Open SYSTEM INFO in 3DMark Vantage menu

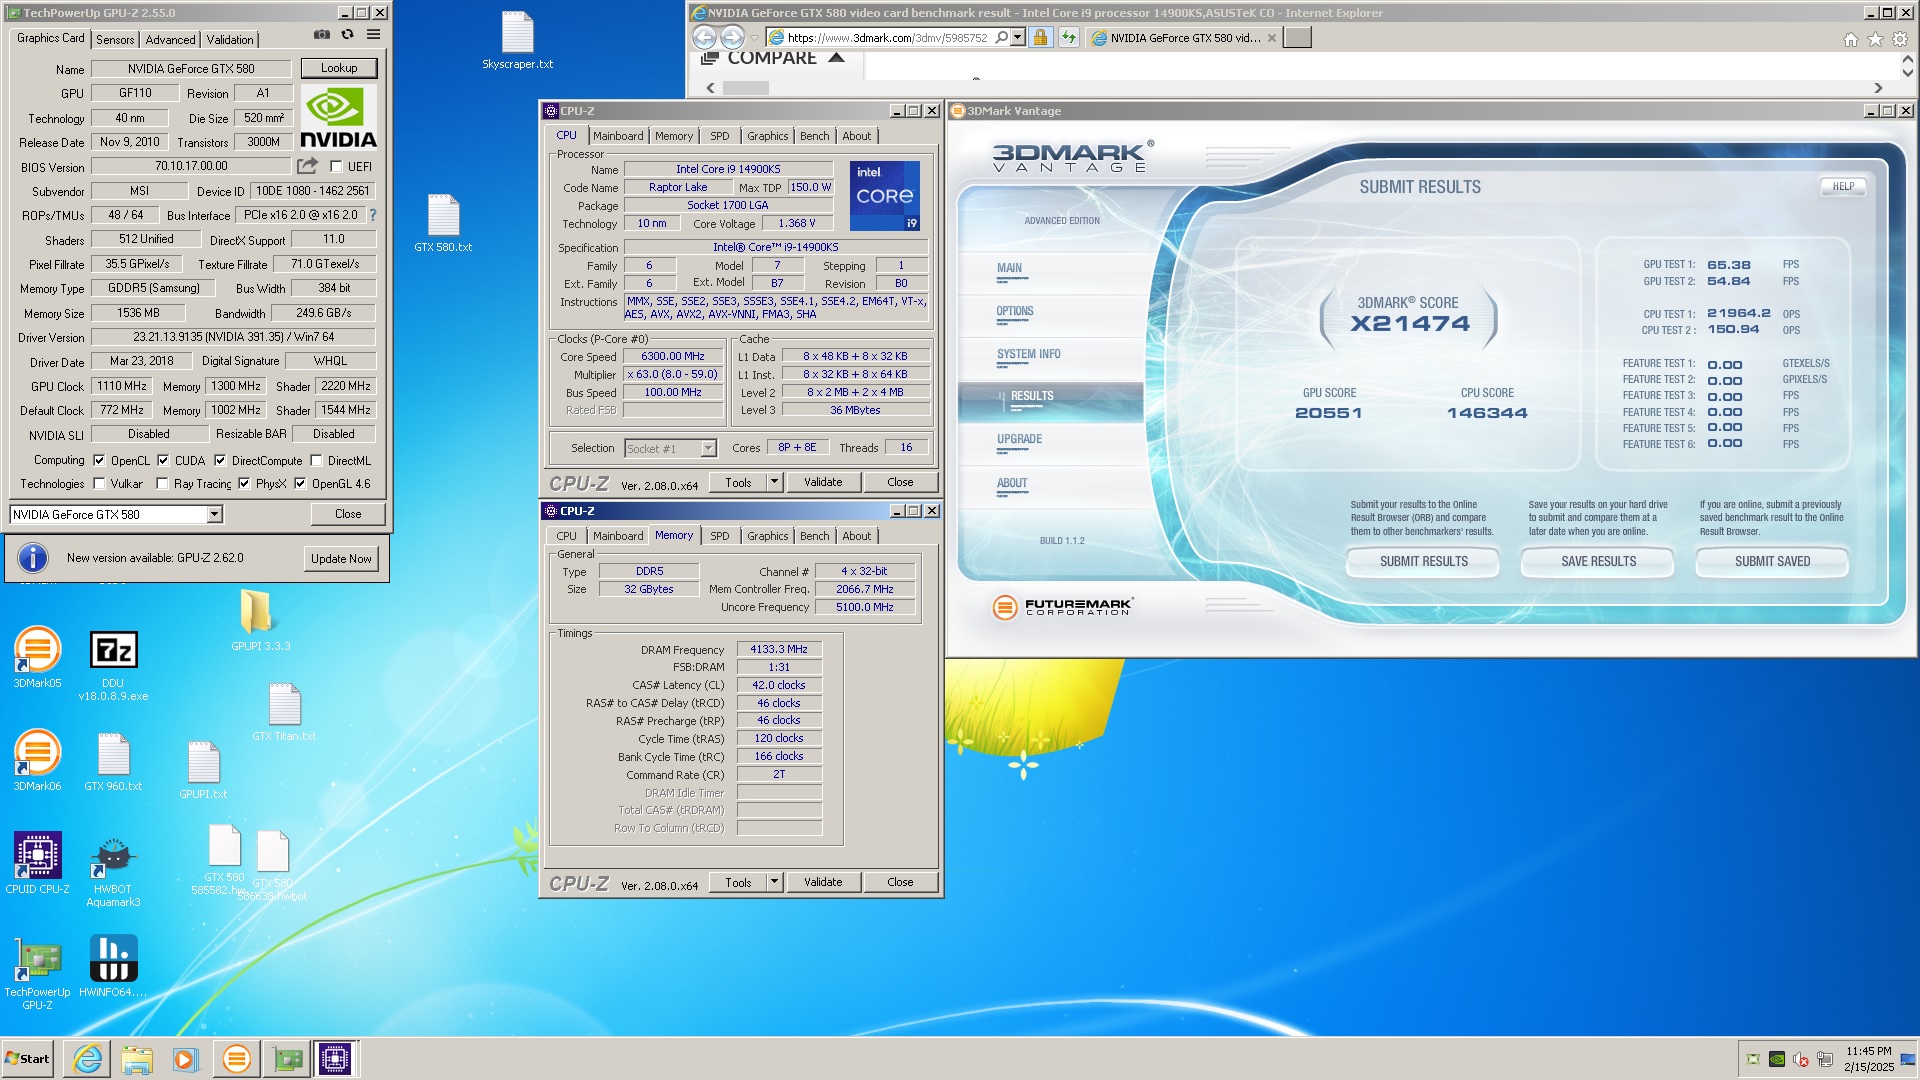click(1028, 354)
